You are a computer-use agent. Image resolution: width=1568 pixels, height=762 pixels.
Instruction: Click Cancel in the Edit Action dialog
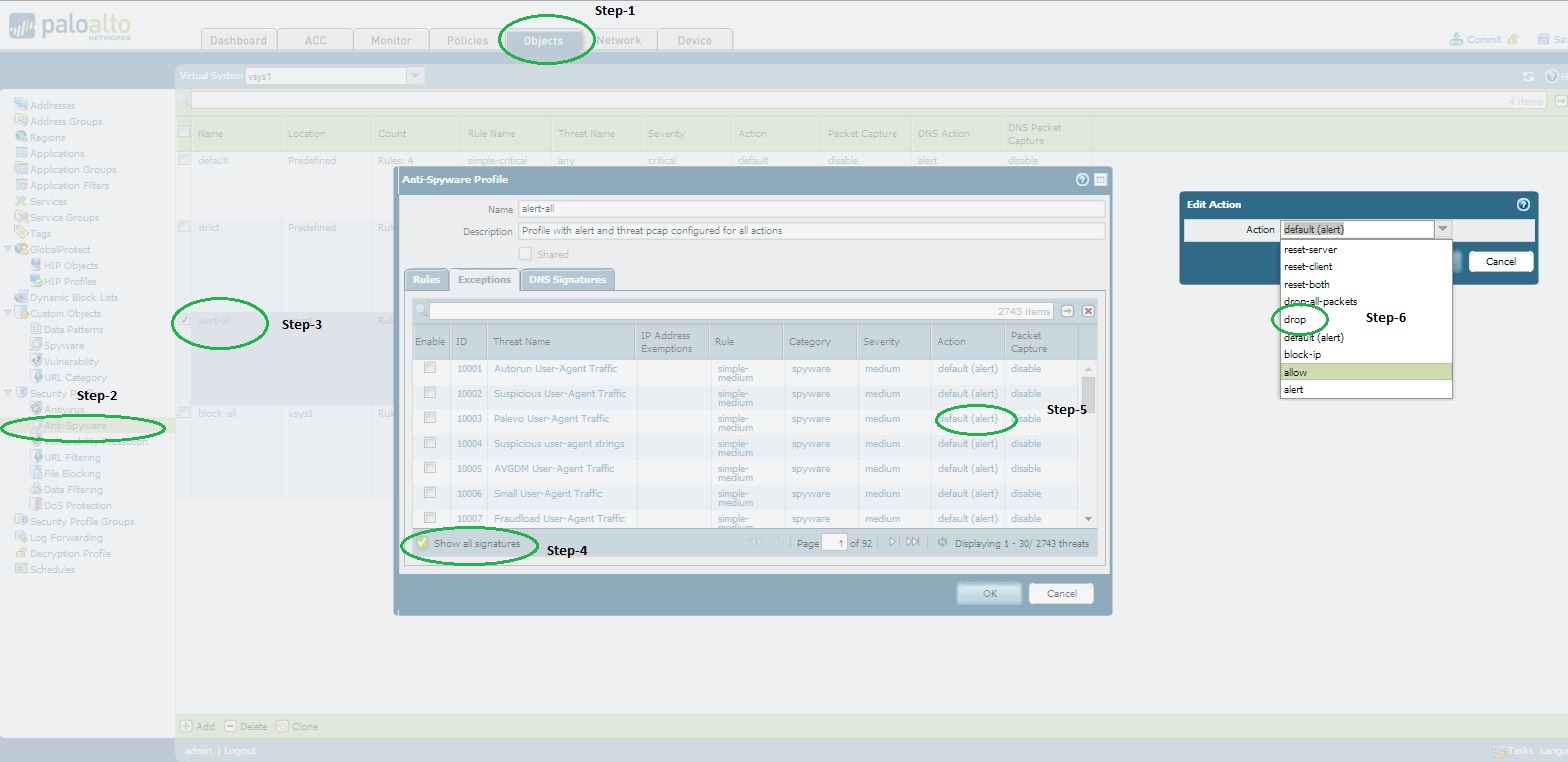1500,261
